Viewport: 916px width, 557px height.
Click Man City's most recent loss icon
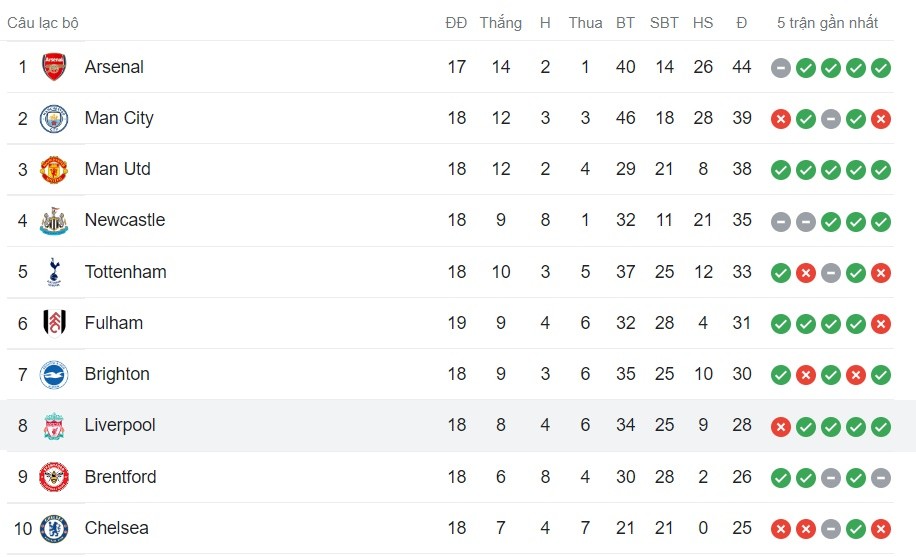click(x=881, y=119)
